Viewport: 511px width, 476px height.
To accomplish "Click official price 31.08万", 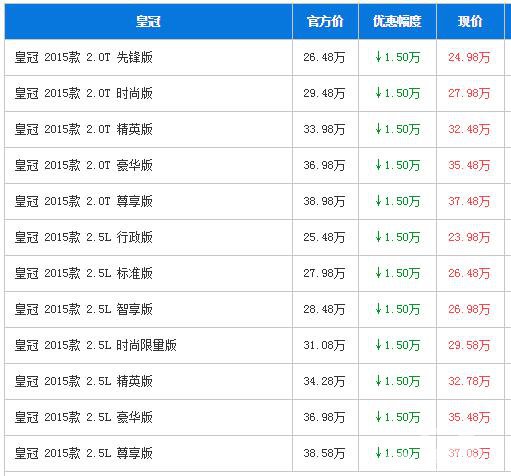I will point(324,345).
